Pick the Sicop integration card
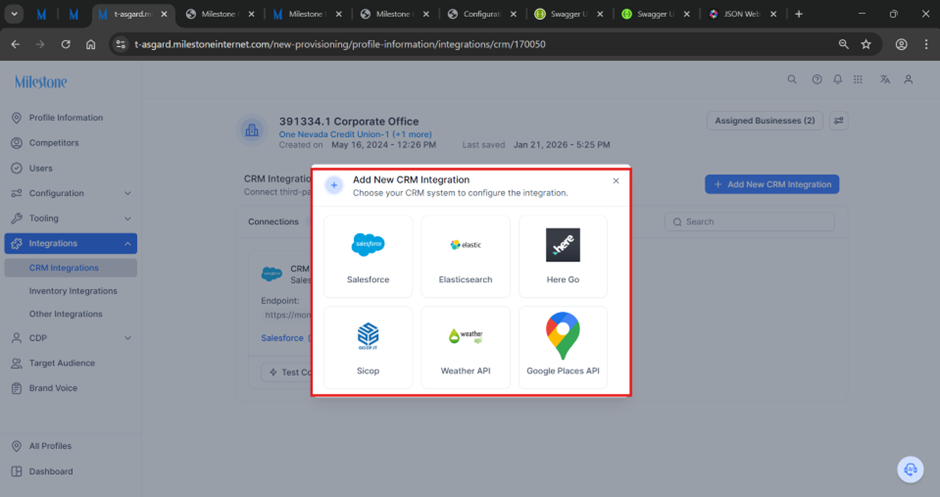Screen dimensions: 940x497 click(368, 348)
